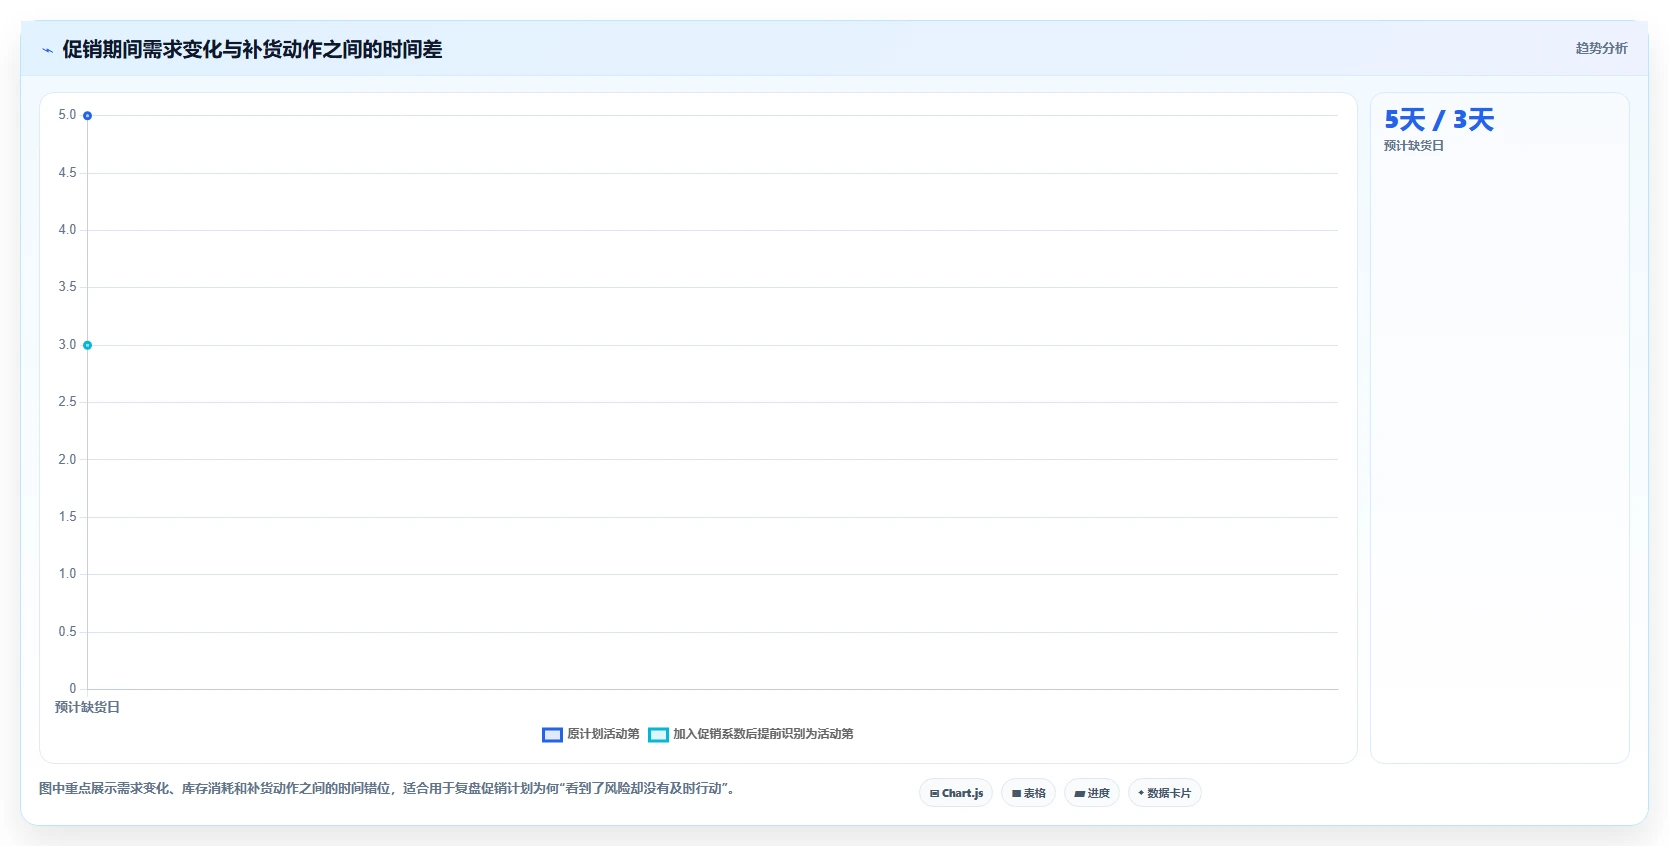
Task: Click the y-axis tick label 4.5
Action: point(67,173)
